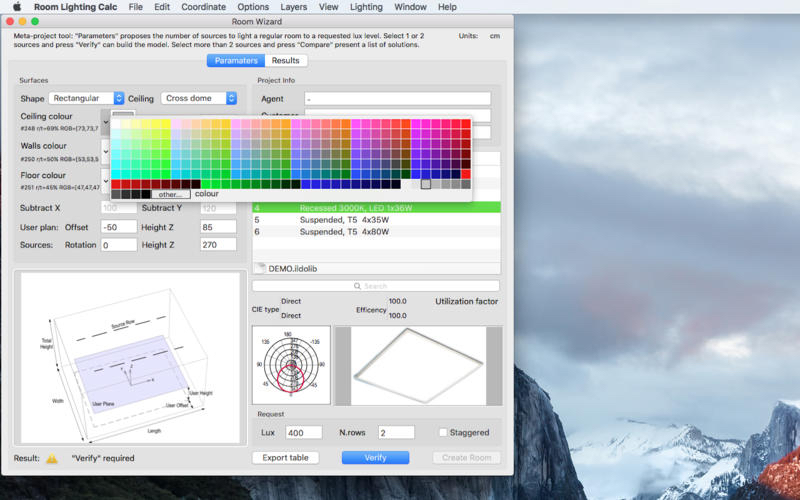Open the Room Lighting Calc app menu
The image size is (800, 500).
pos(75,7)
